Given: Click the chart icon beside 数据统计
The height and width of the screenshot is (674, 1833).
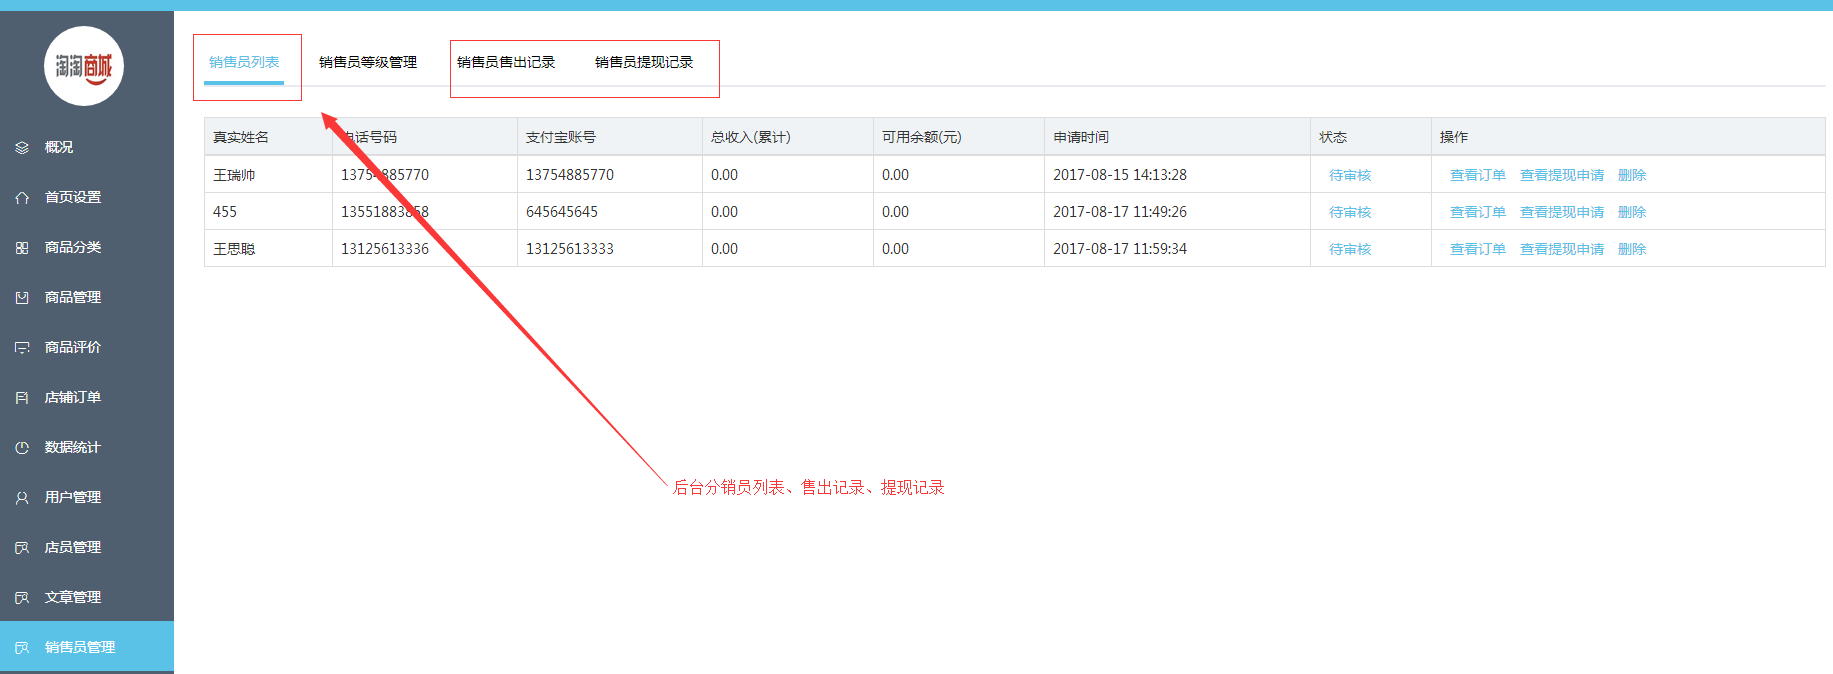Looking at the screenshot, I should tap(22, 447).
